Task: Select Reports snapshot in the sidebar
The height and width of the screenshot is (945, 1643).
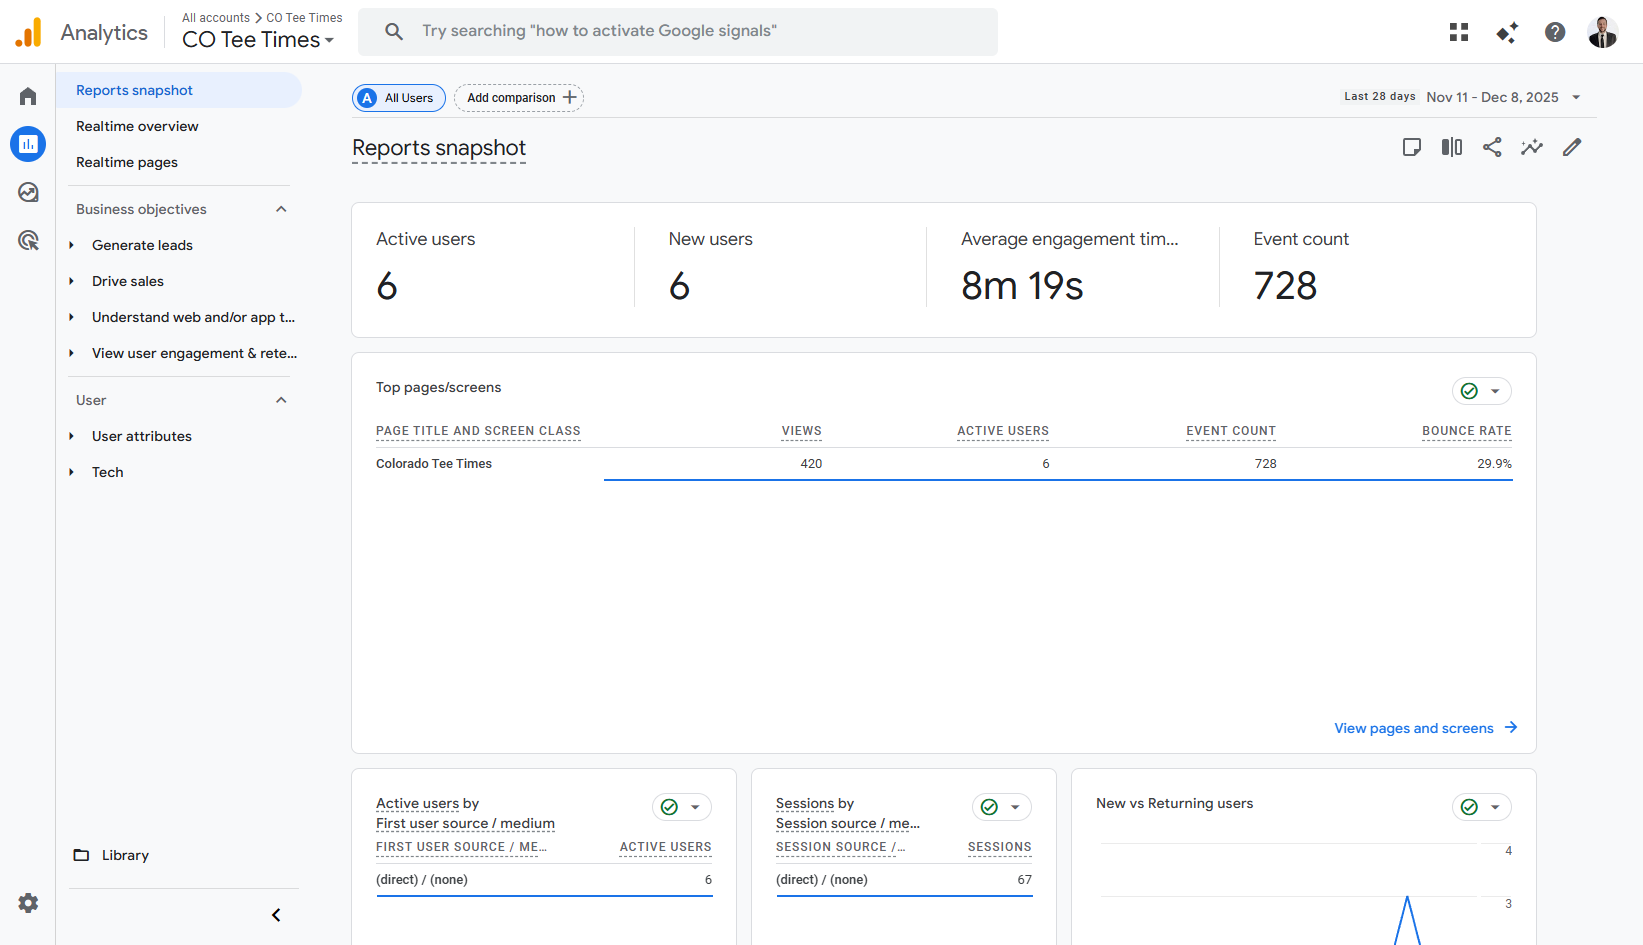Action: (x=134, y=90)
